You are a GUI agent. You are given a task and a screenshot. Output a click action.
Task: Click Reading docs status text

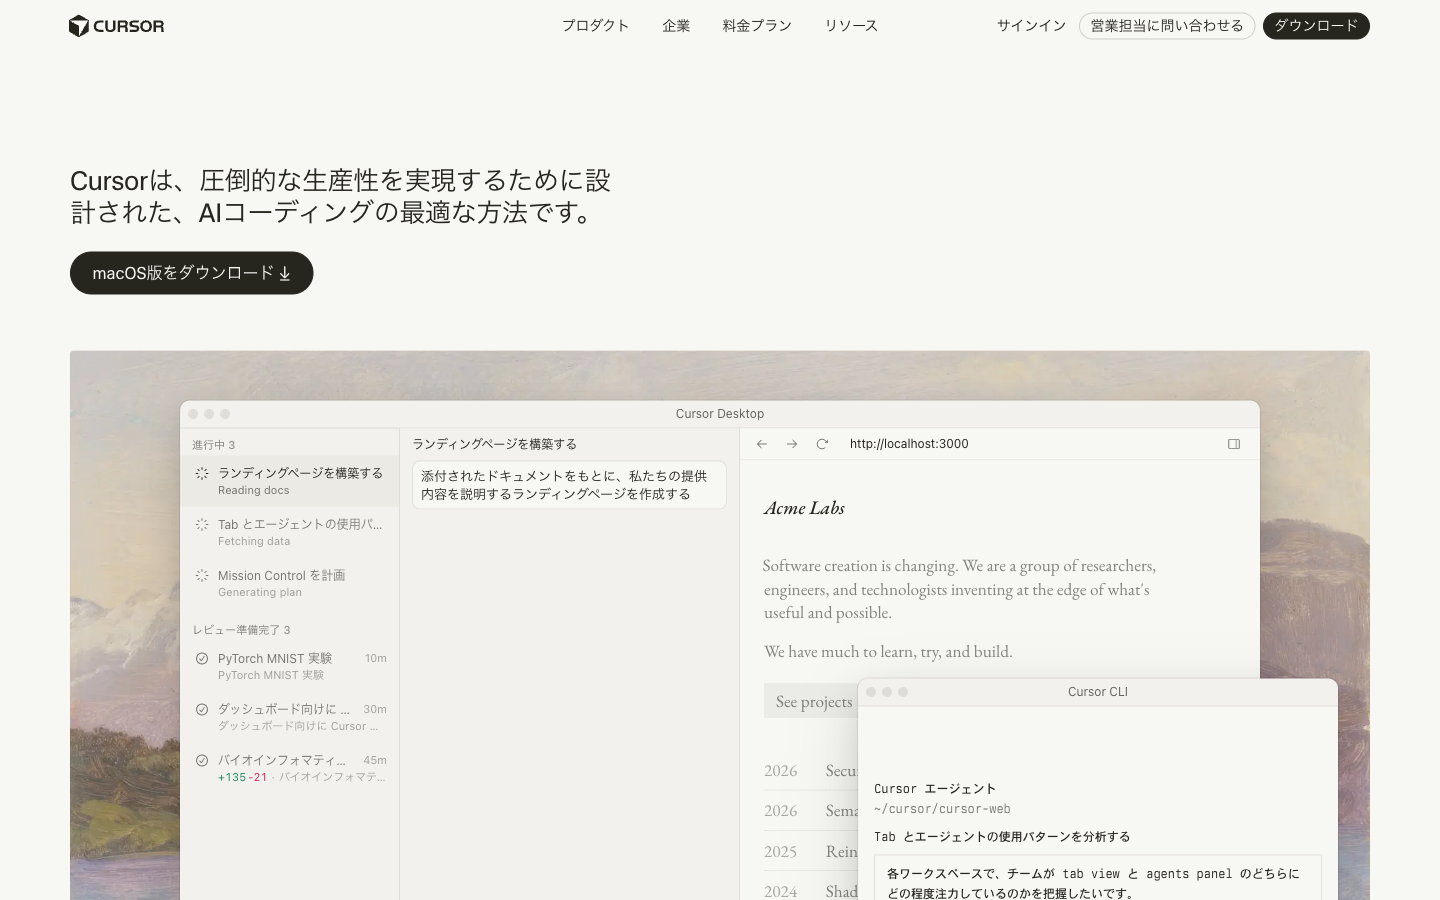point(254,490)
